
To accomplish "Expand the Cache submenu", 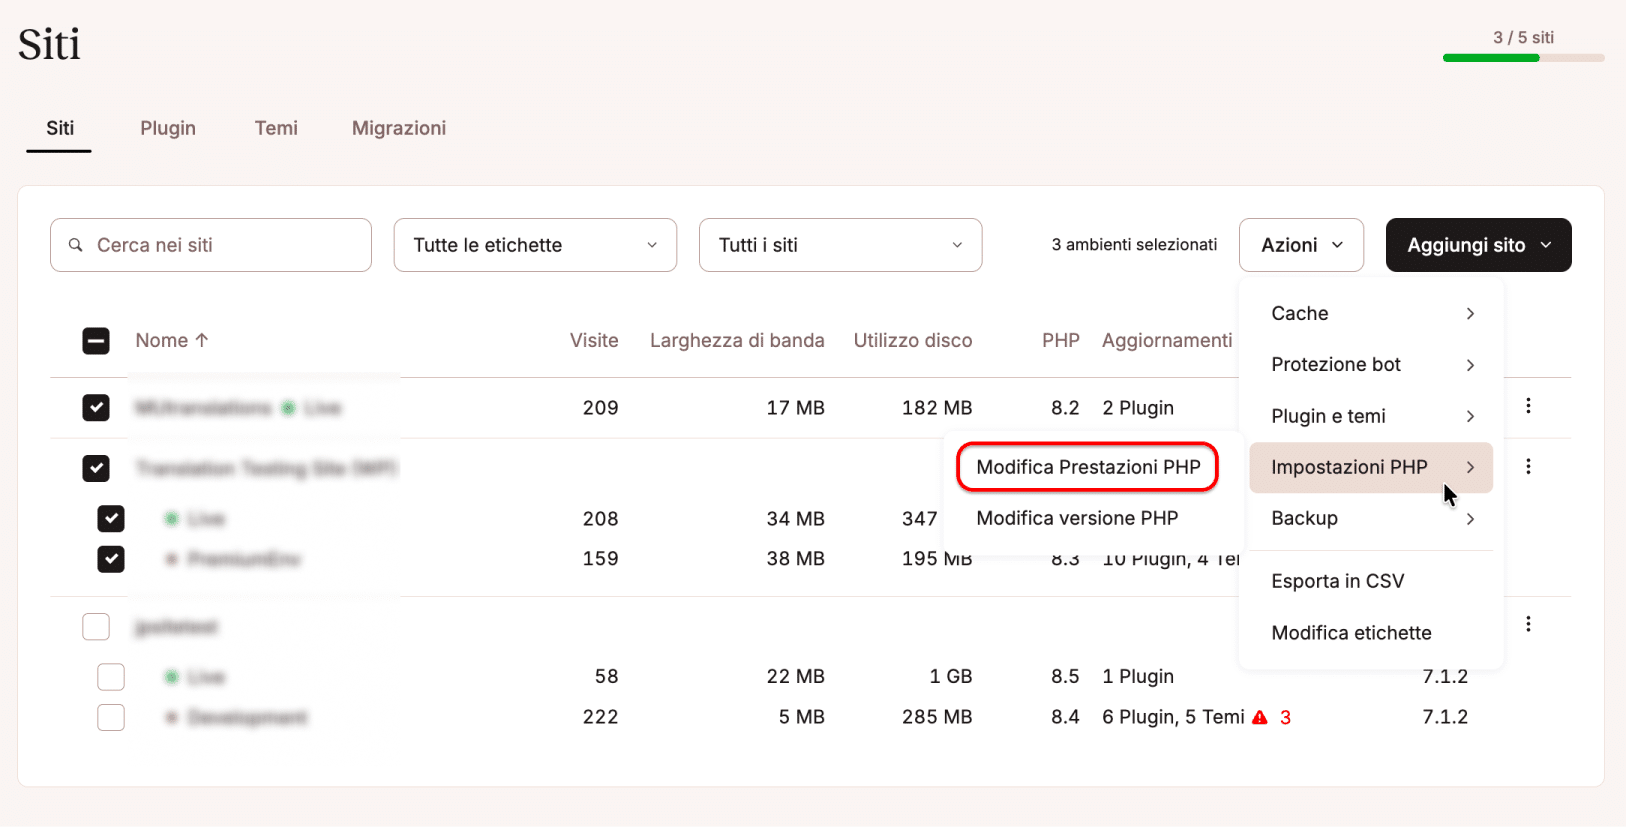I will point(1371,313).
